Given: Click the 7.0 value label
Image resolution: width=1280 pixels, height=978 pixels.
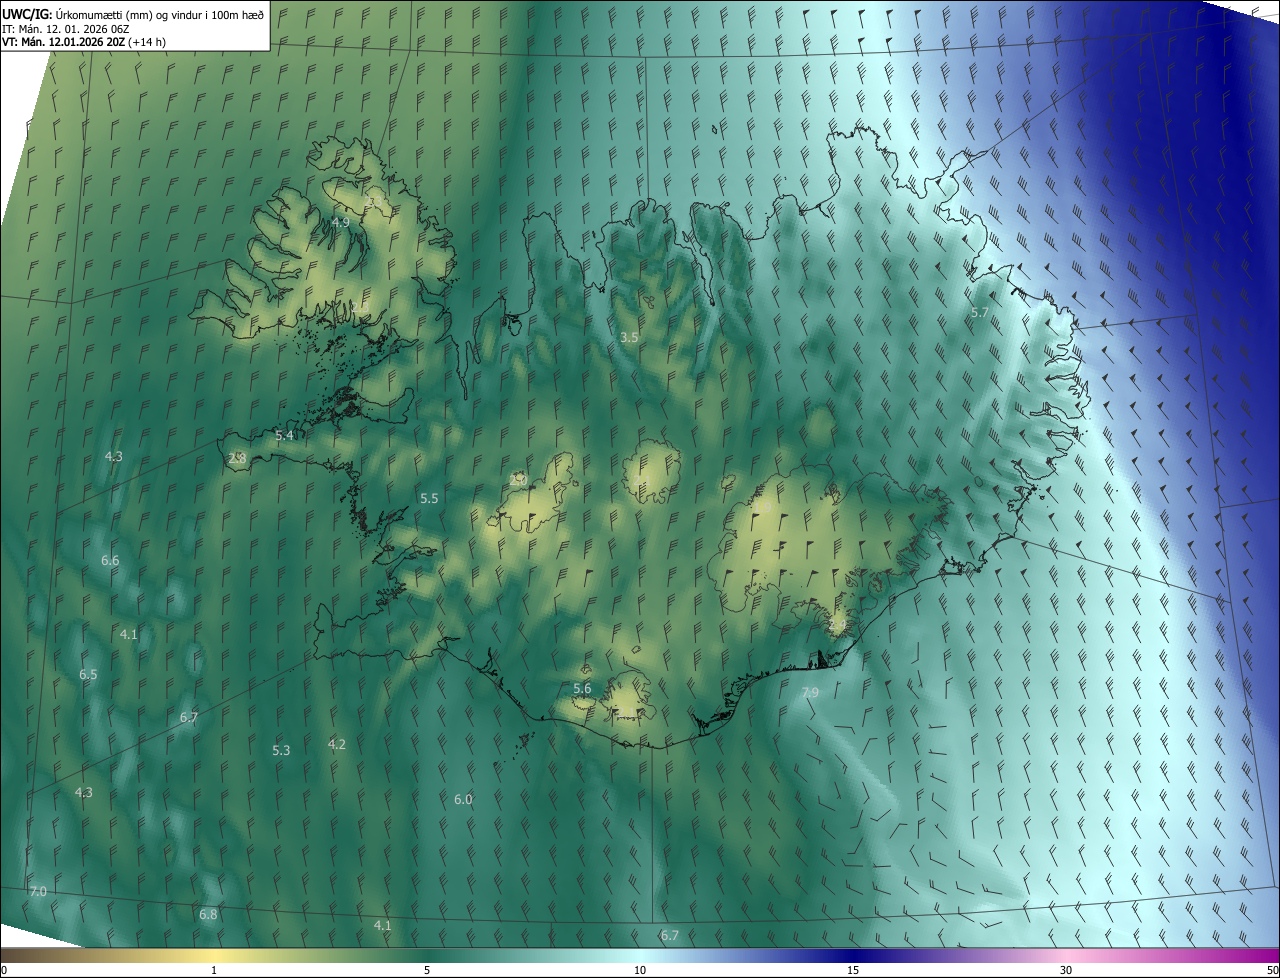Looking at the screenshot, I should click(38, 891).
